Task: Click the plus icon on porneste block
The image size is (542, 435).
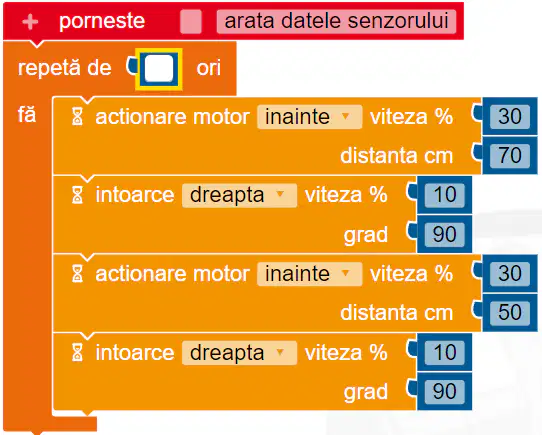Action: coord(30,22)
